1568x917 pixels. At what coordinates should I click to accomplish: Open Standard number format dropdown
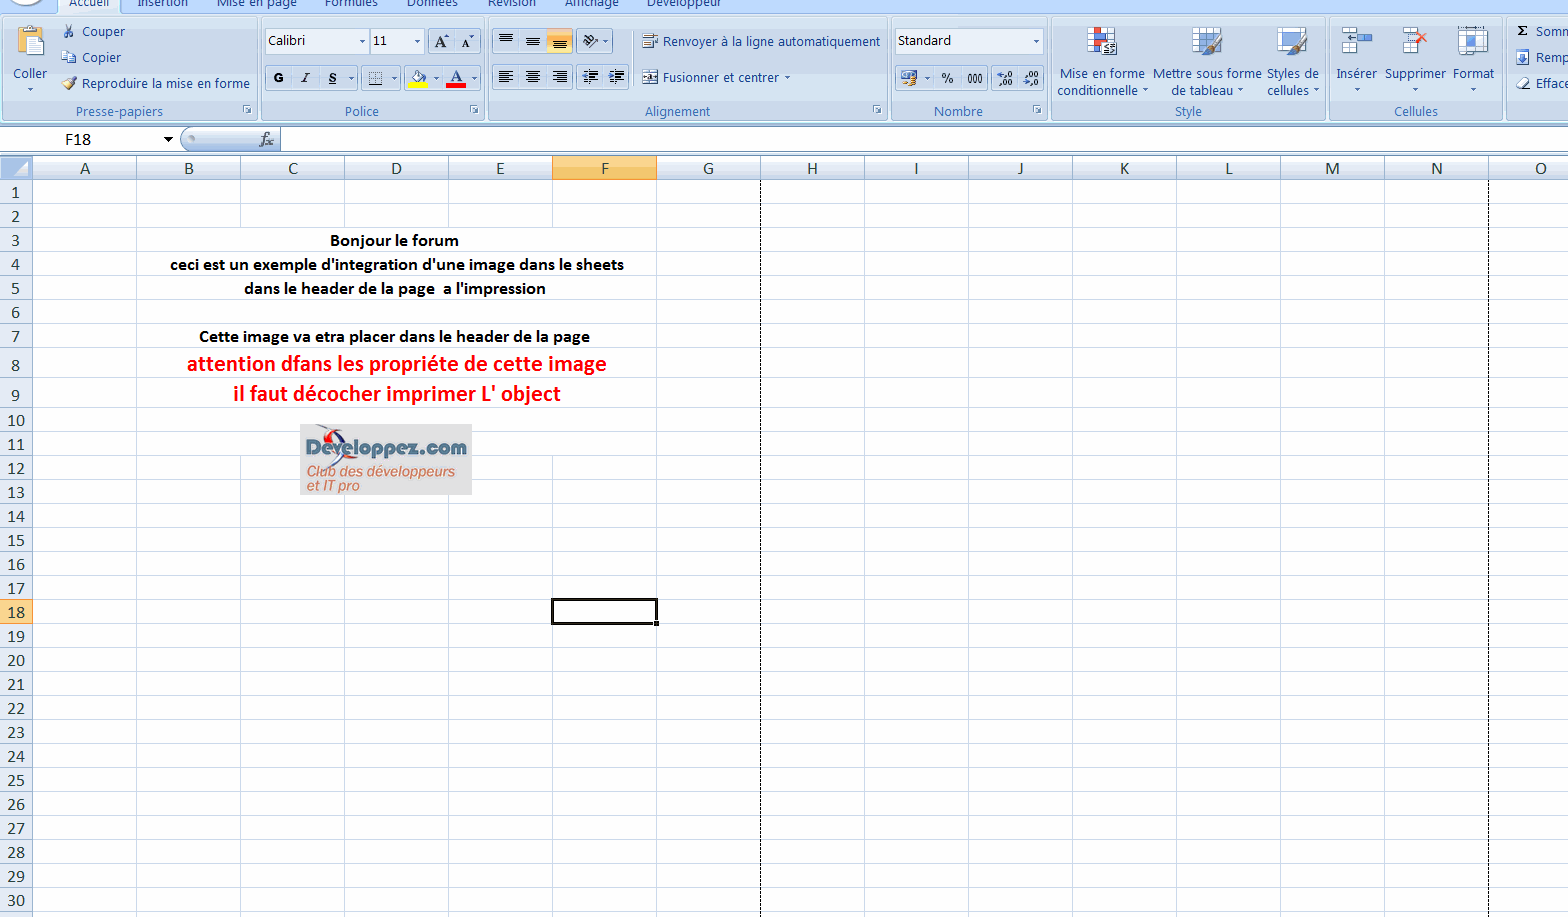[x=1036, y=41]
